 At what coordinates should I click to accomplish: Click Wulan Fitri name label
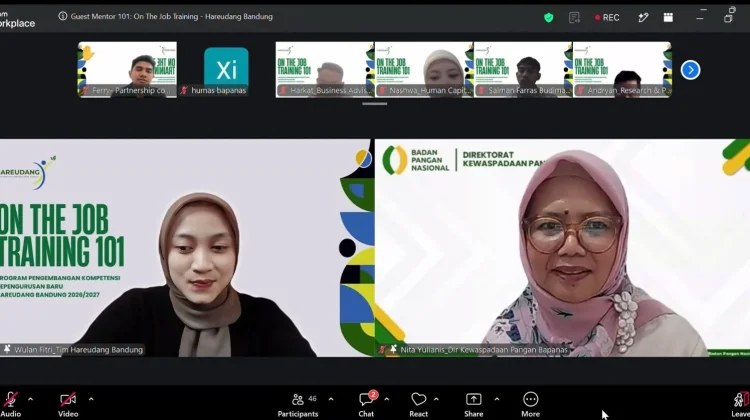click(78, 350)
